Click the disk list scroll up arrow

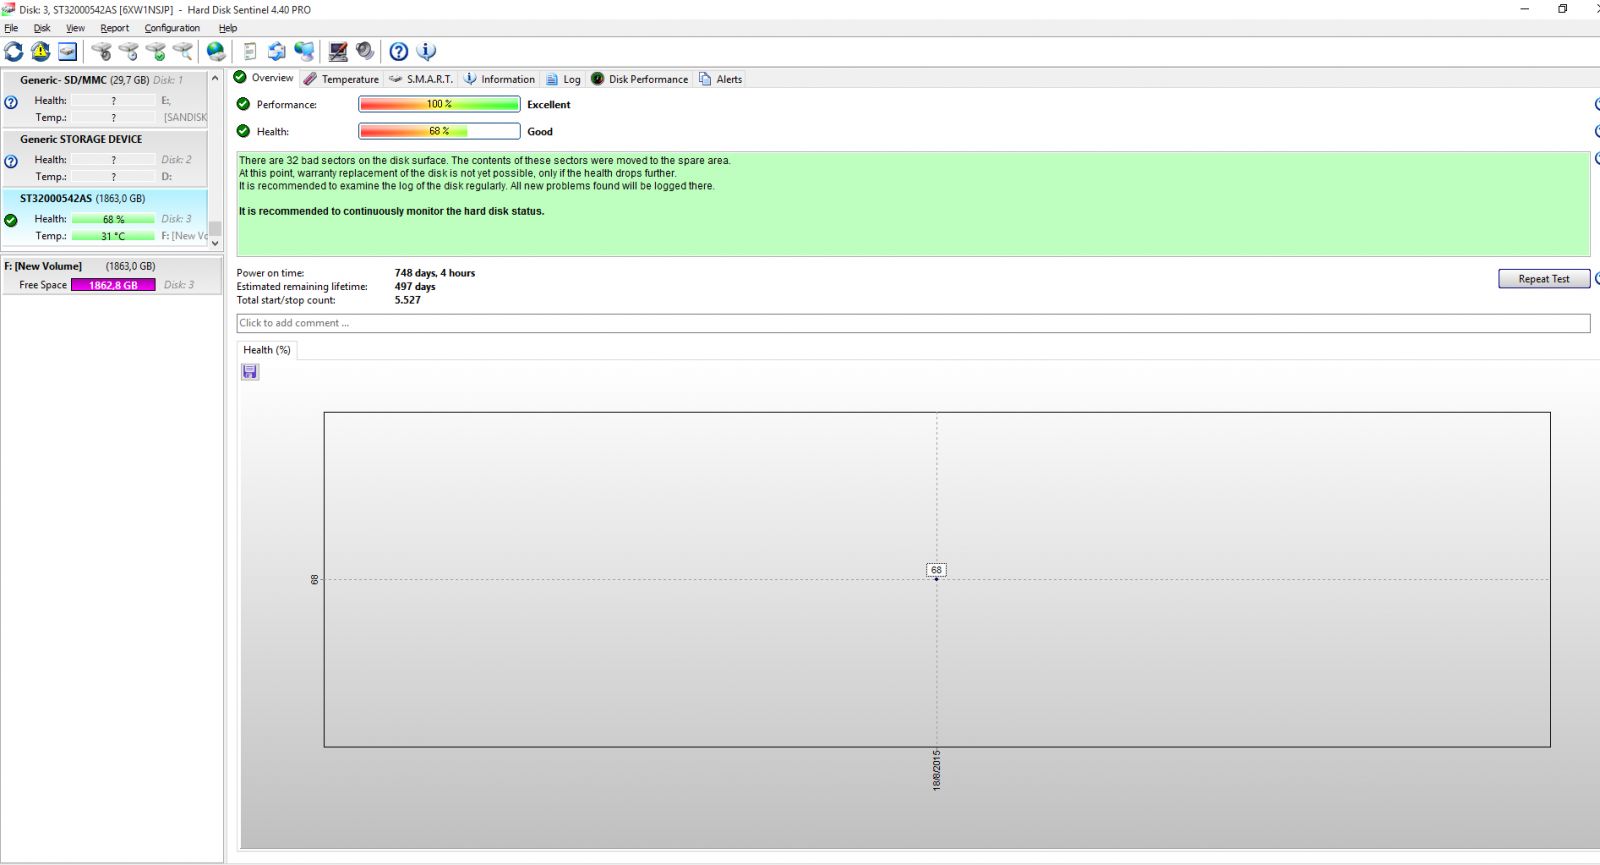click(x=215, y=78)
